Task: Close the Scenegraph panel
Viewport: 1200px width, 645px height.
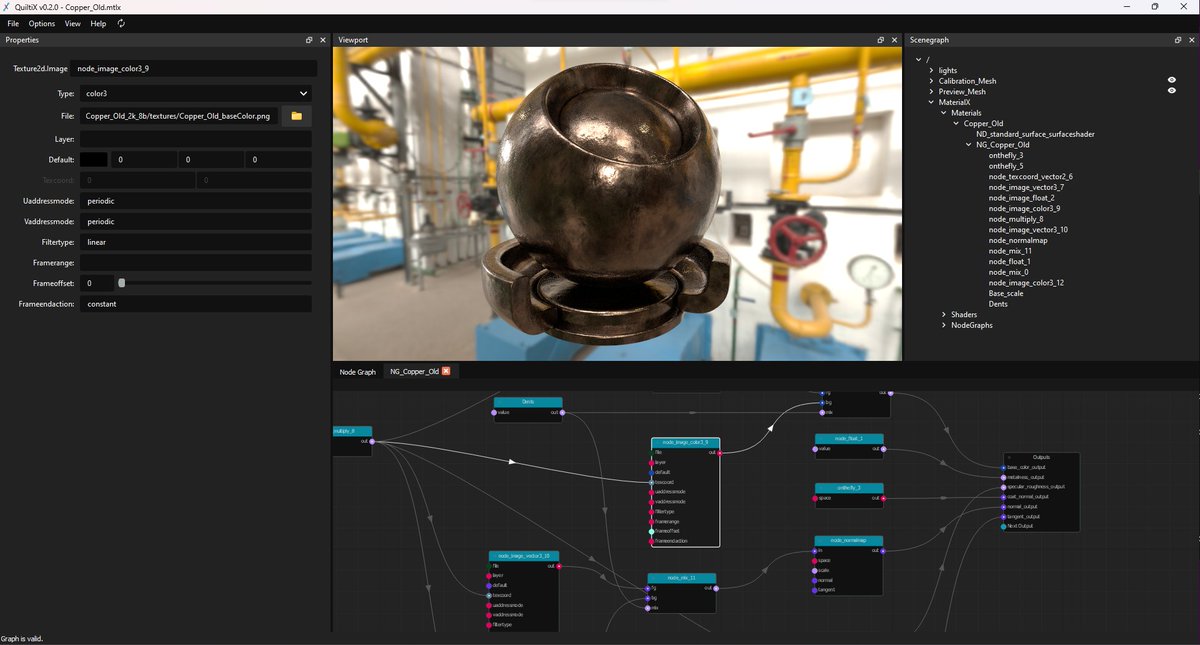Action: click(1191, 40)
